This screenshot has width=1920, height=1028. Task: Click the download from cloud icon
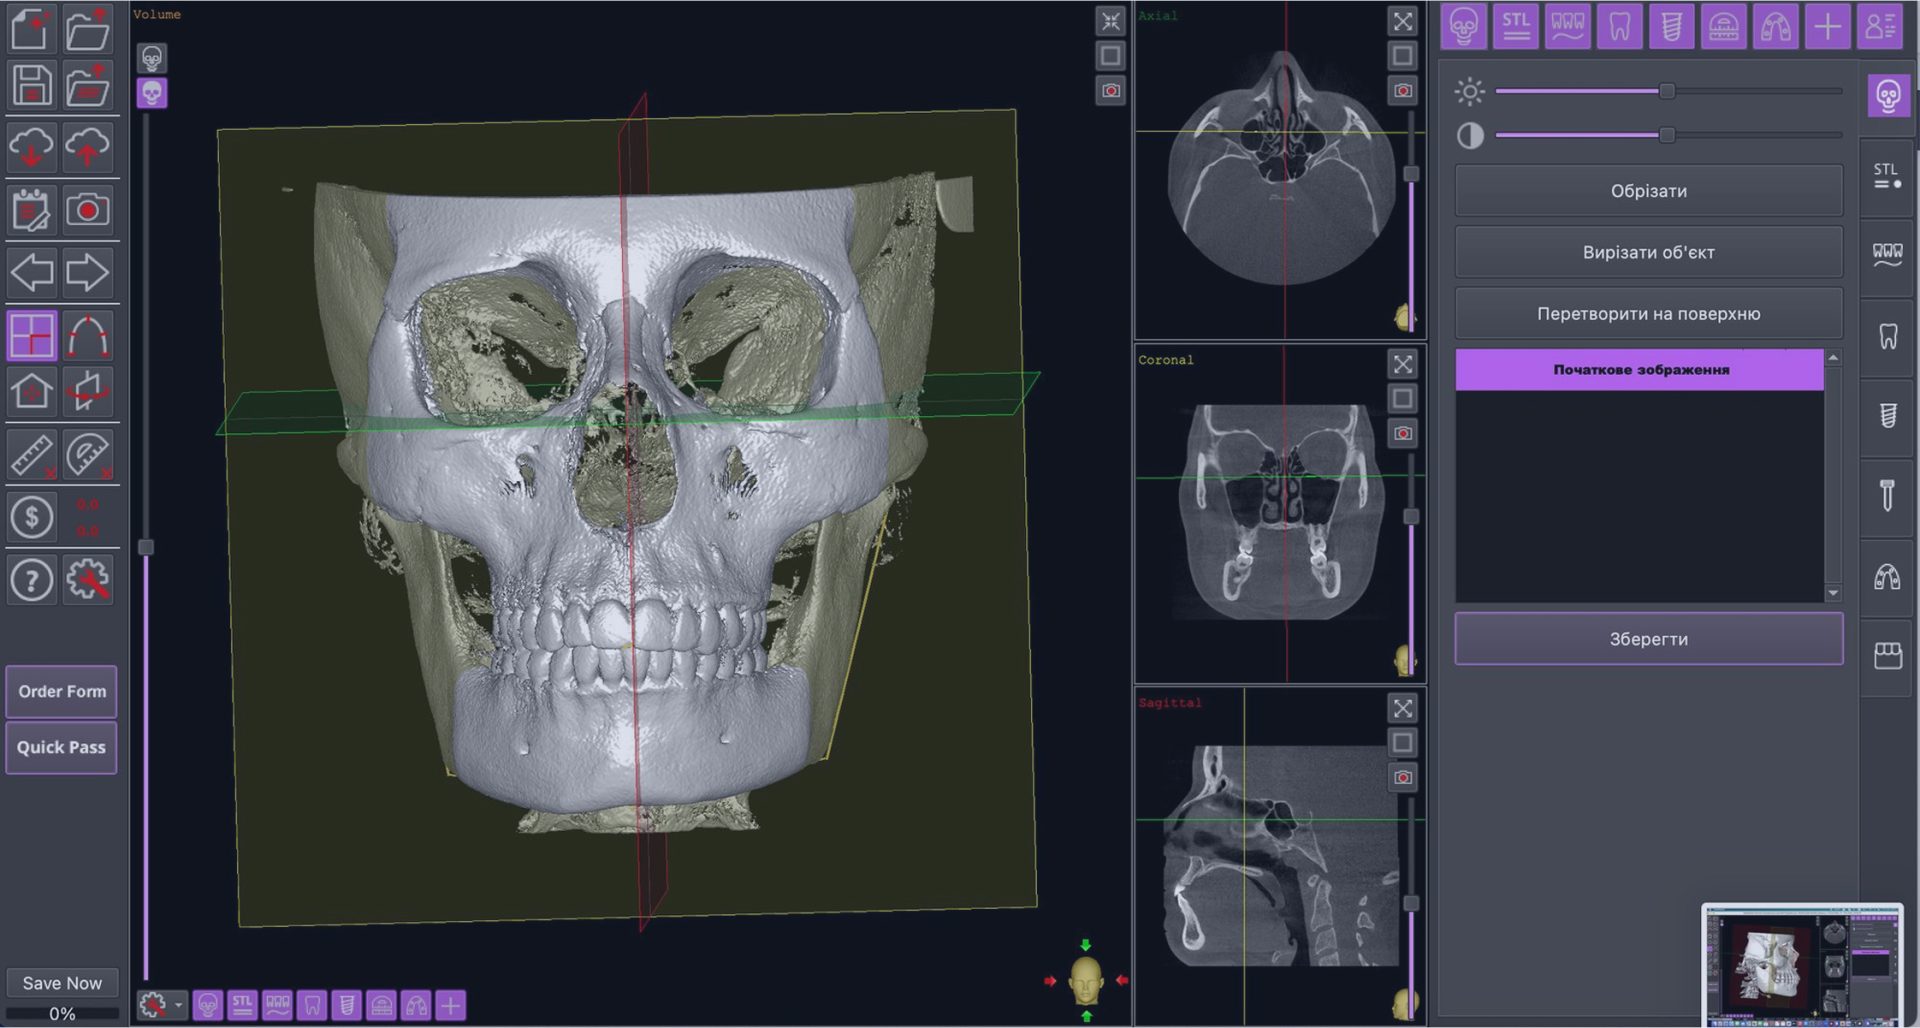pos(31,147)
